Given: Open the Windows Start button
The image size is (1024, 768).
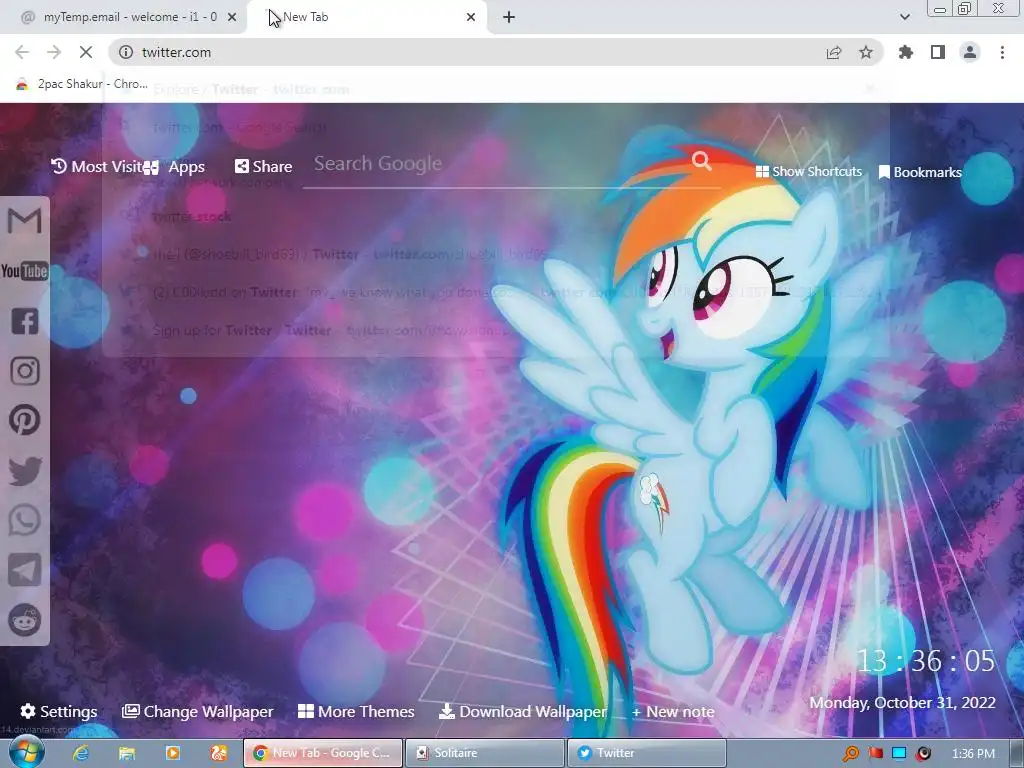Looking at the screenshot, I should (x=26, y=752).
